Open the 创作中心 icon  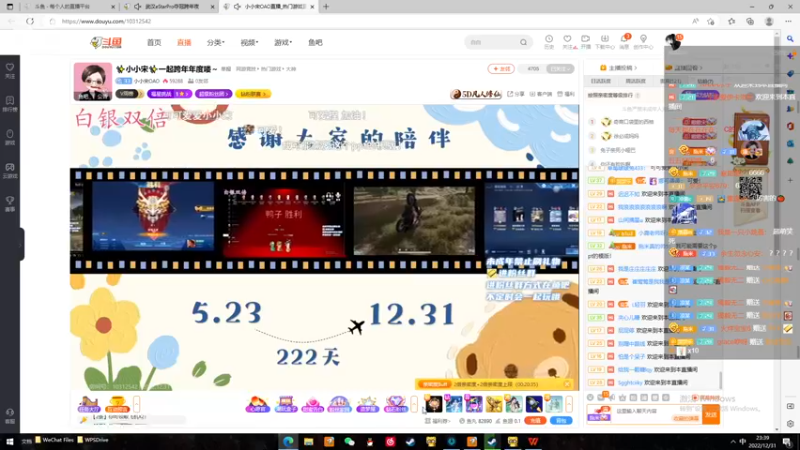(643, 41)
